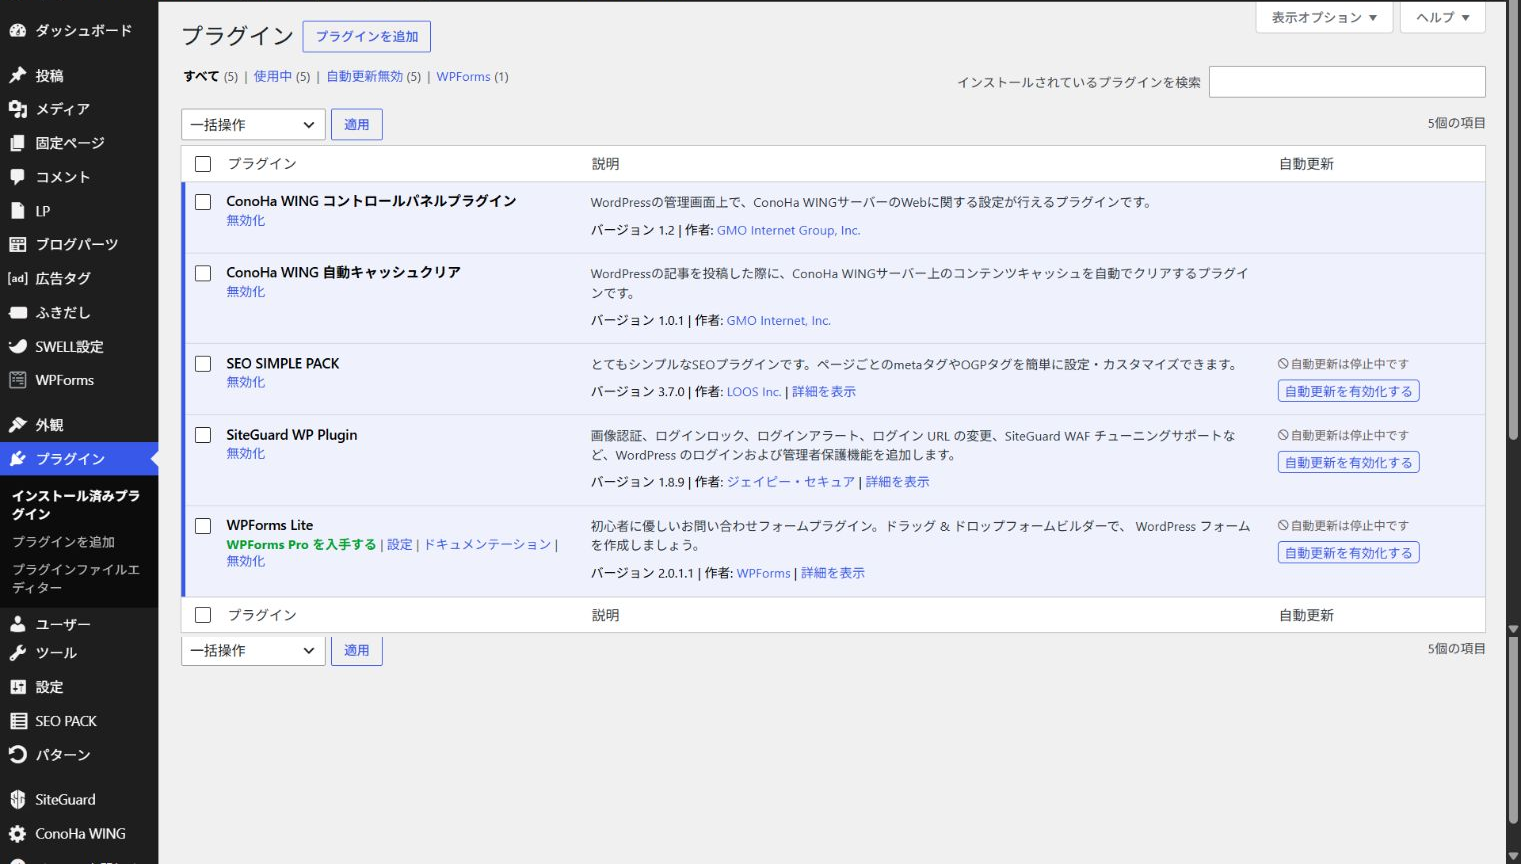Sort by プラグイン column header at top
Screen dimensions: 1521x864
click(262, 164)
